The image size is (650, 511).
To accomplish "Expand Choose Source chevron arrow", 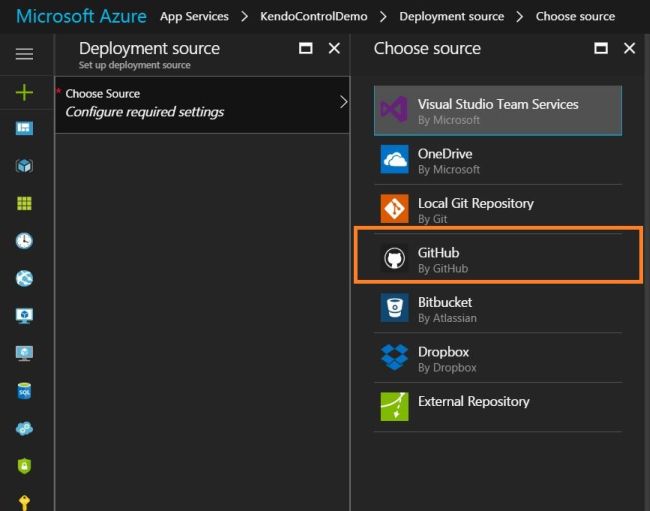I will [343, 102].
